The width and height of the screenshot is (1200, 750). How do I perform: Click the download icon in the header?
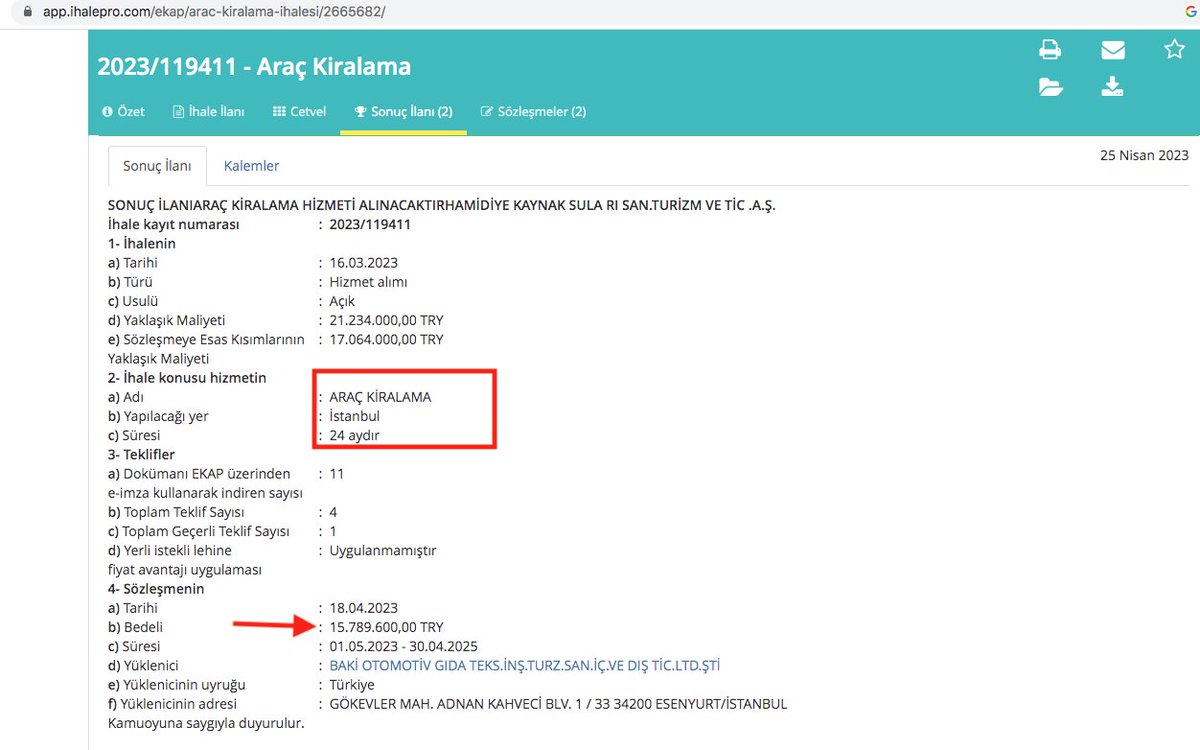coord(1113,87)
